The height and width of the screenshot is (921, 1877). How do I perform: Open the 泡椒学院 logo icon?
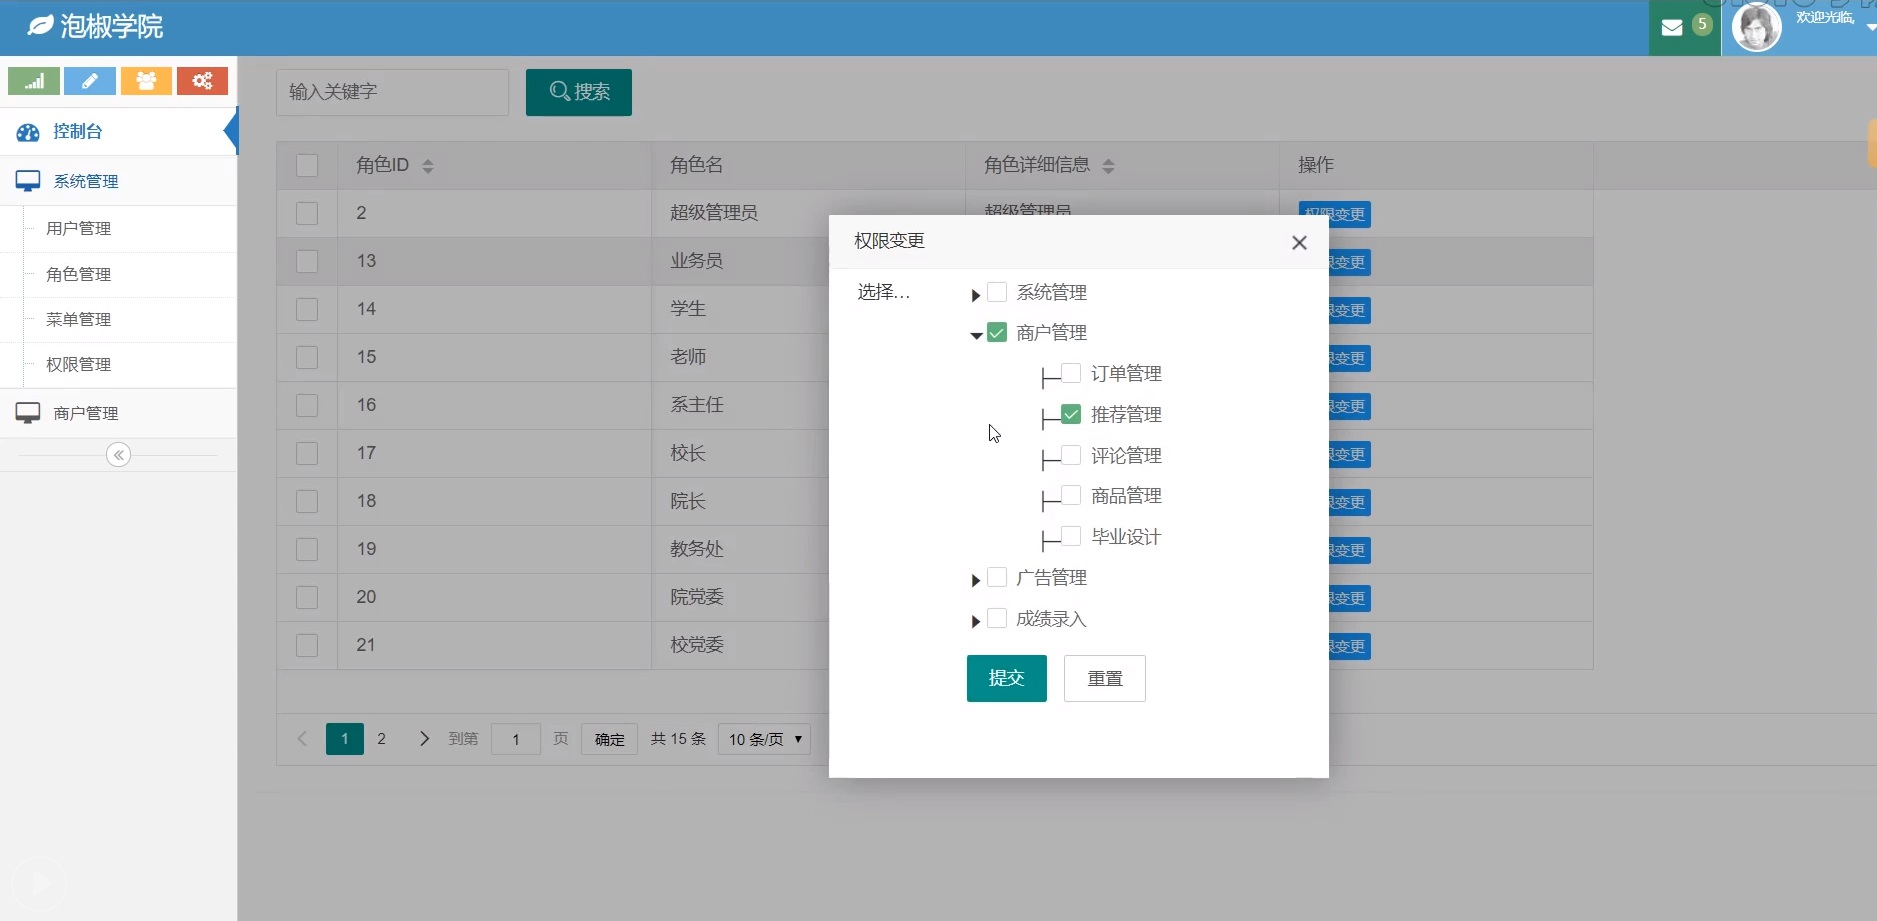pyautogui.click(x=41, y=24)
